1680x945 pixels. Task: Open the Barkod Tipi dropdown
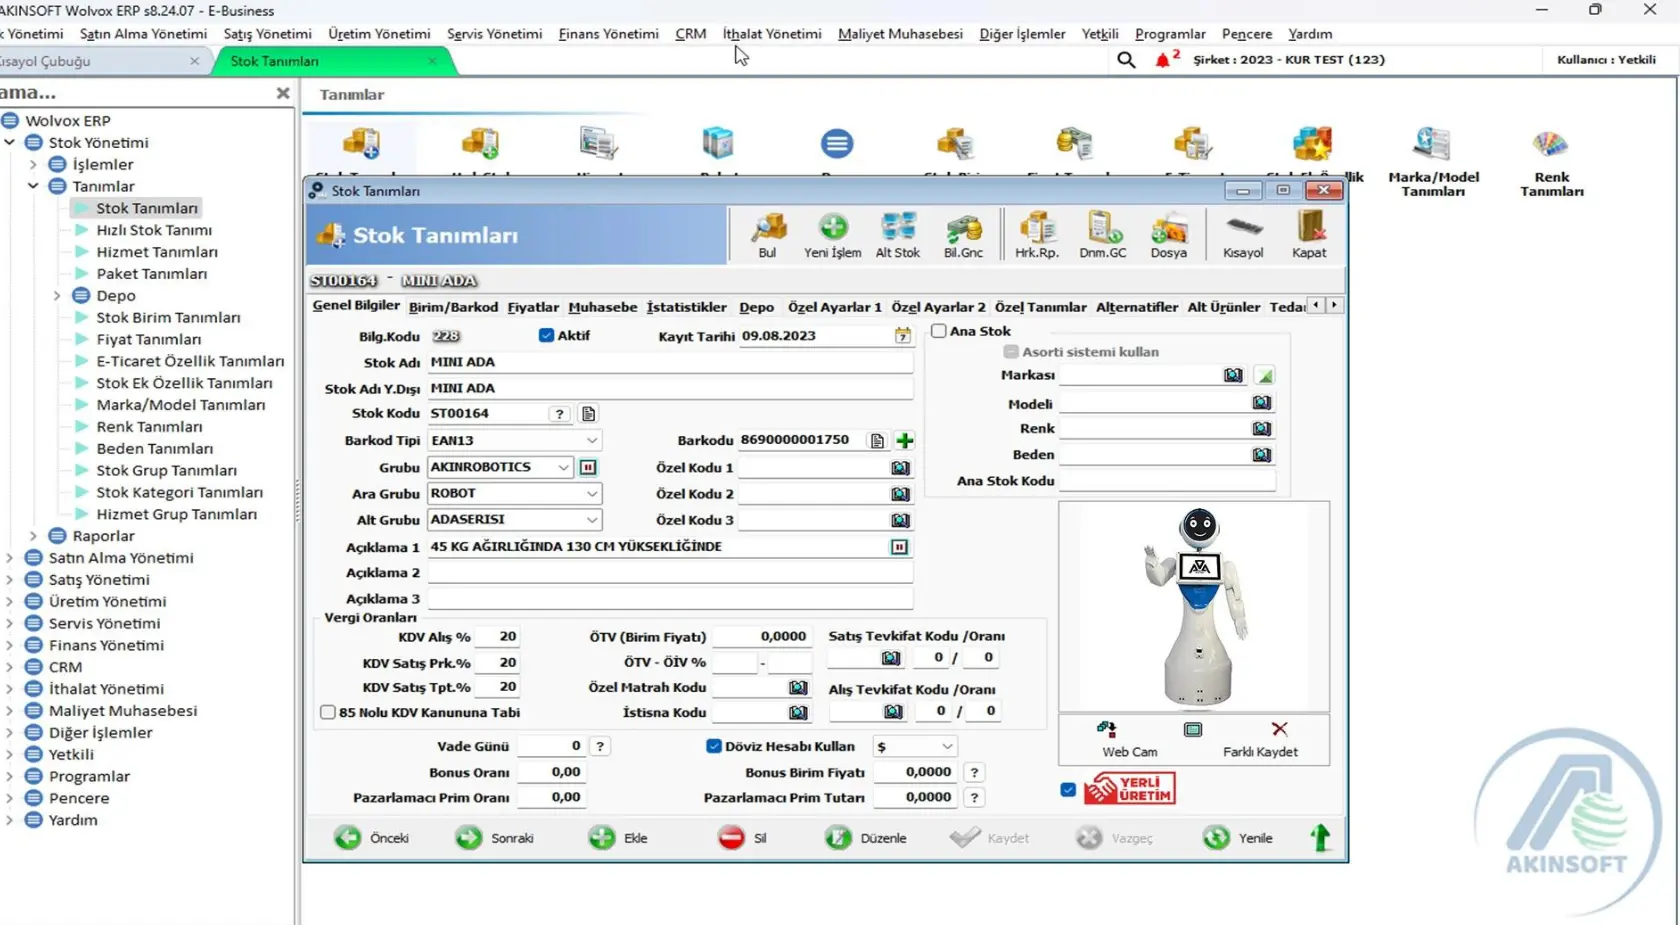[x=592, y=441]
